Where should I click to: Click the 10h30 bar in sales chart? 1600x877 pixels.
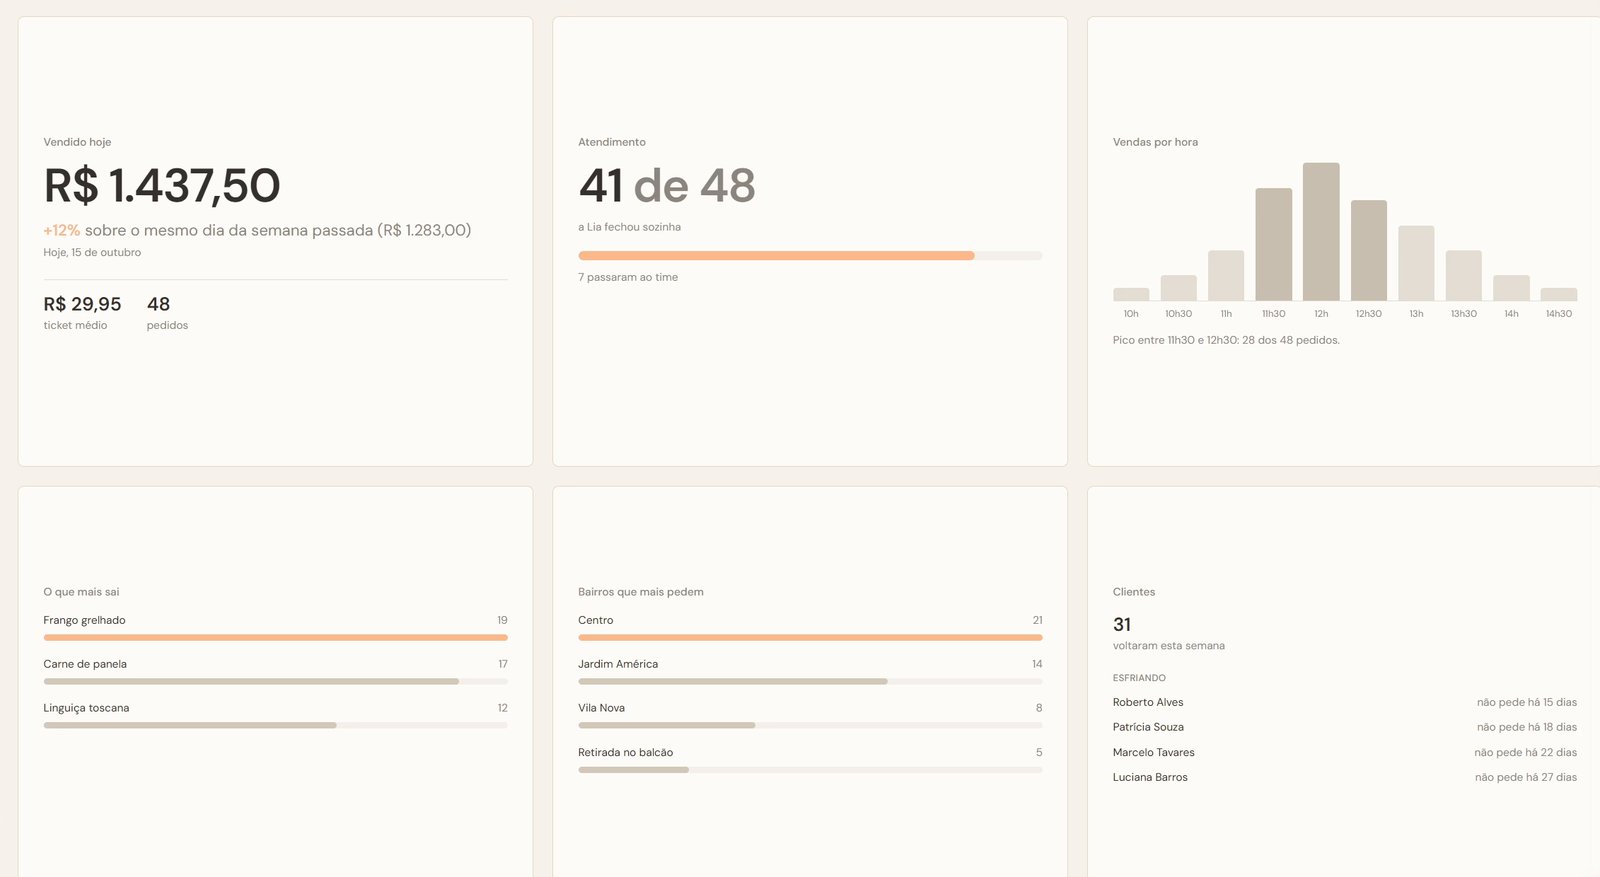tap(1178, 288)
